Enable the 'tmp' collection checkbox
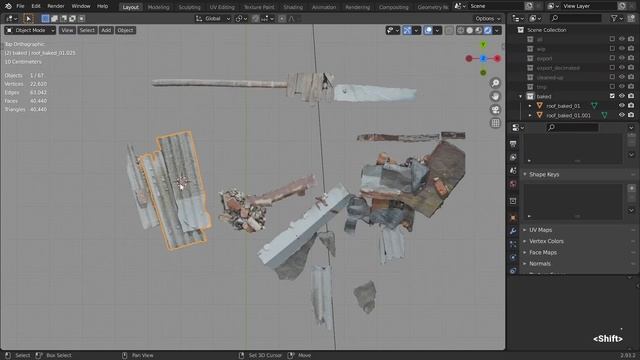This screenshot has width=640, height=360. click(612, 87)
